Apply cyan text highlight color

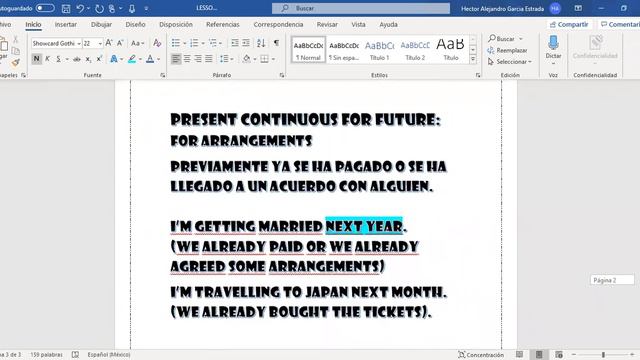[132, 59]
